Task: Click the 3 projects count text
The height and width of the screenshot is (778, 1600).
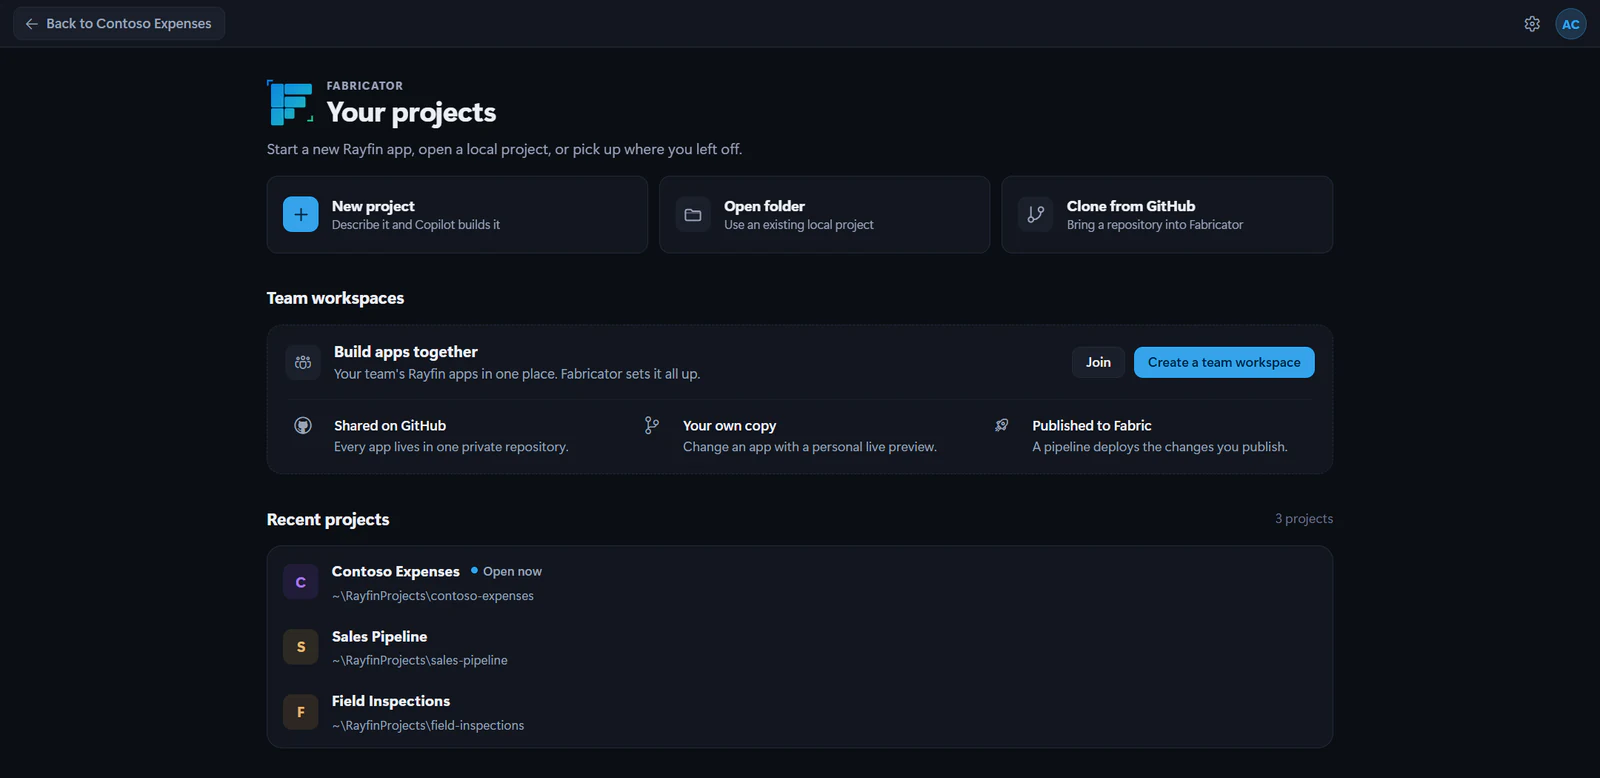Action: point(1304,518)
